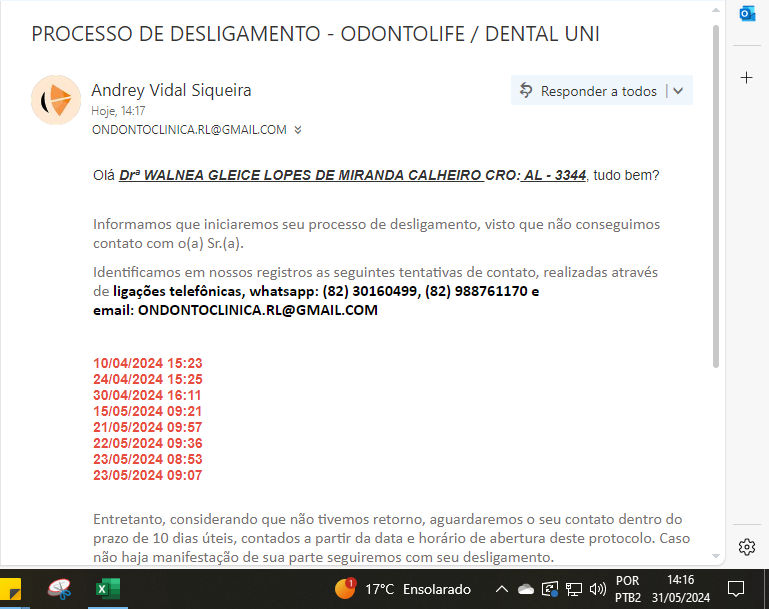769x609 pixels.
Task: Click the Hoje, 14:17 timestamp
Action: pyautogui.click(x=118, y=111)
